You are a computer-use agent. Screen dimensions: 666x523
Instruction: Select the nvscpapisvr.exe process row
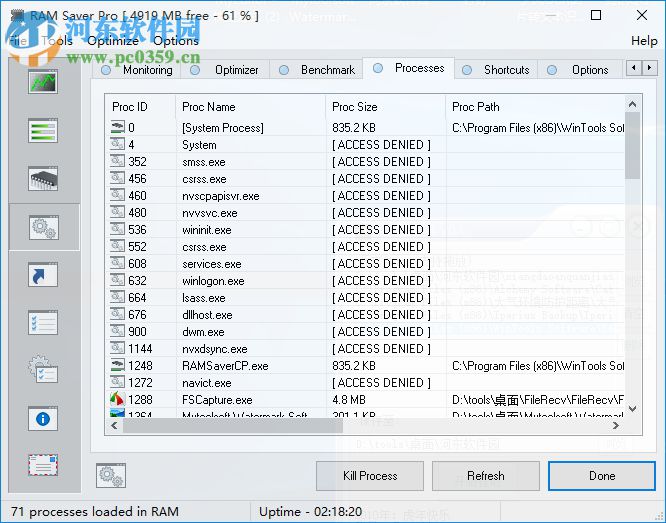366,195
